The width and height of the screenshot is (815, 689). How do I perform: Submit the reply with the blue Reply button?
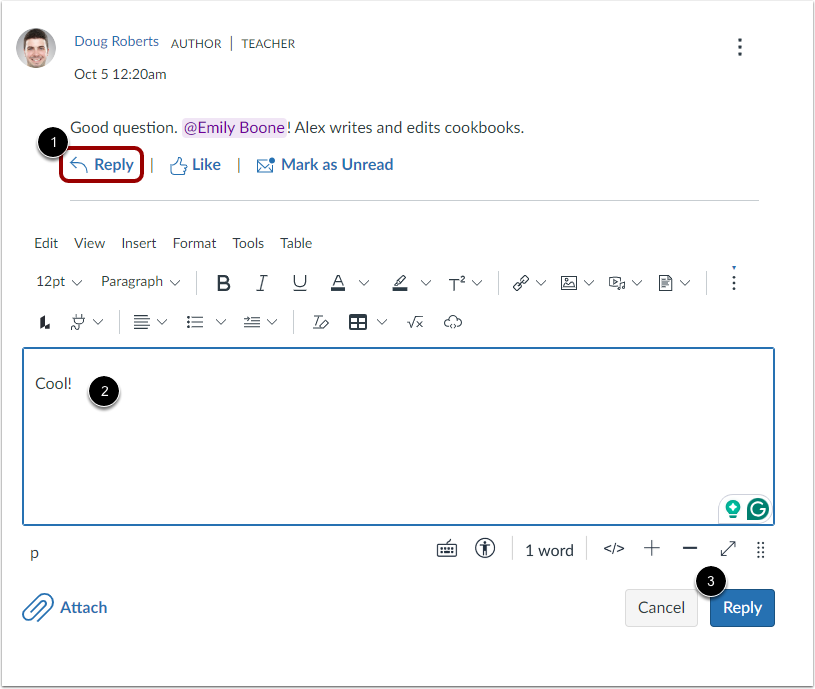pos(742,607)
